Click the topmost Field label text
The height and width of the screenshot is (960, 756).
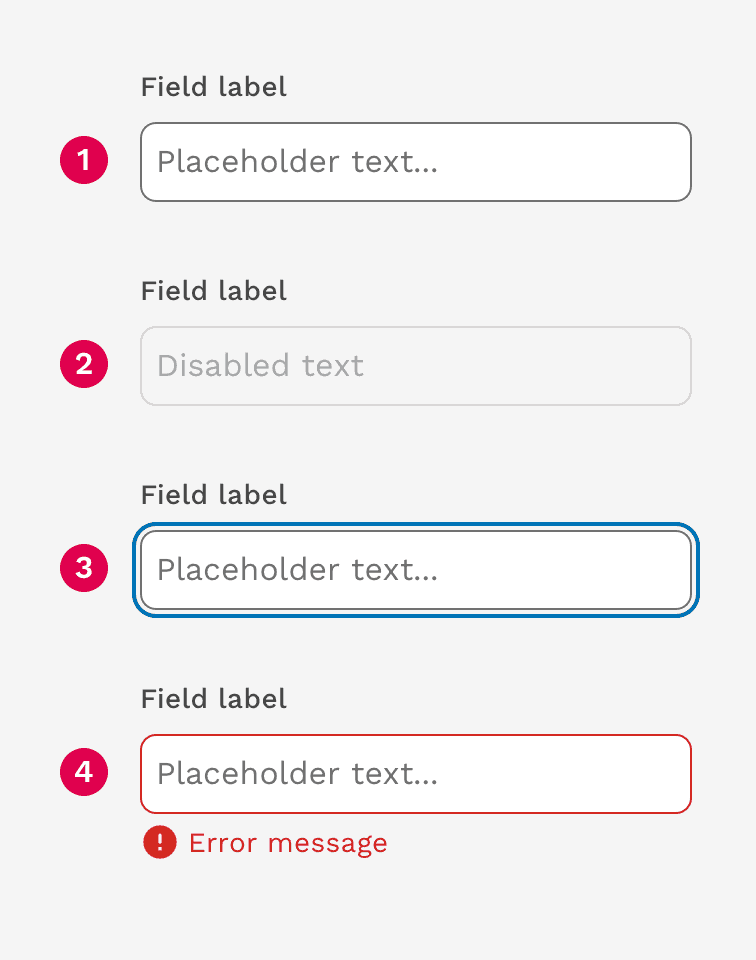[x=213, y=87]
